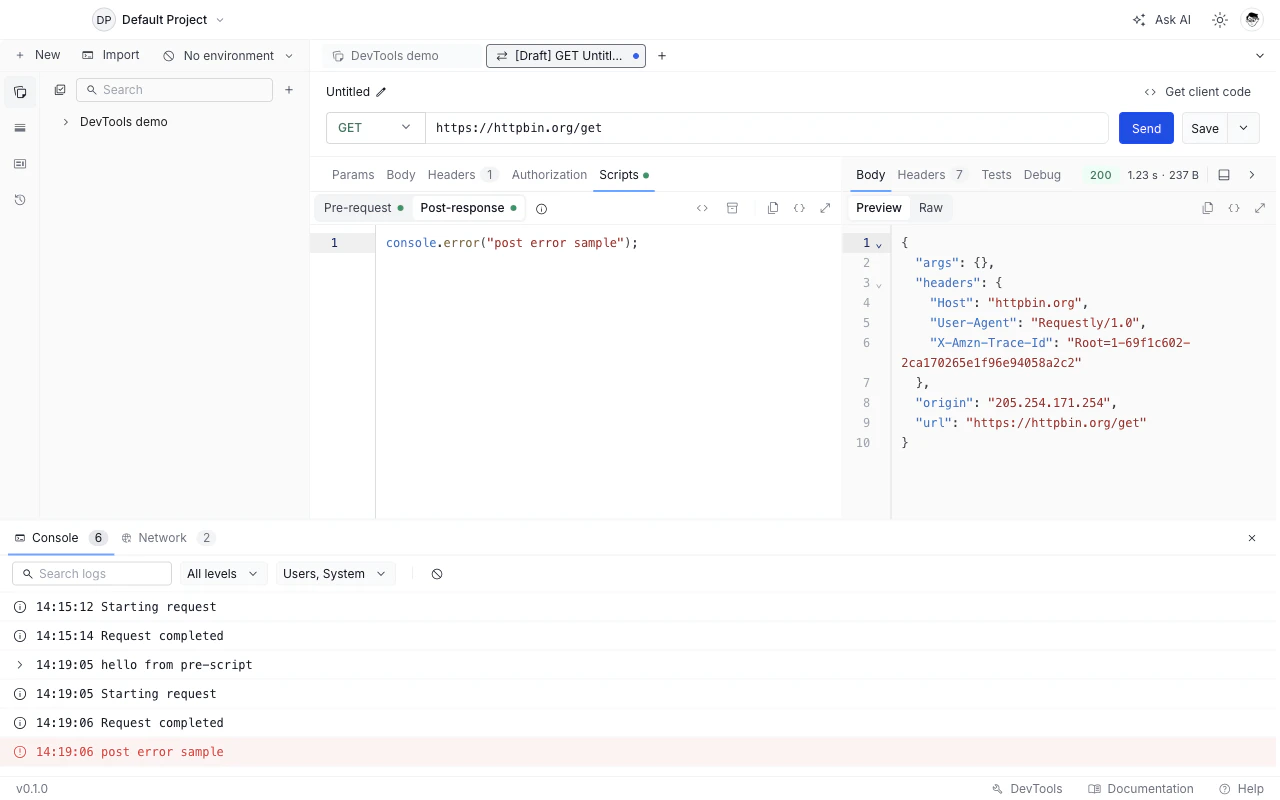Open the No environment dropdown
Screen dimensions: 1280x800
pyautogui.click(x=229, y=56)
